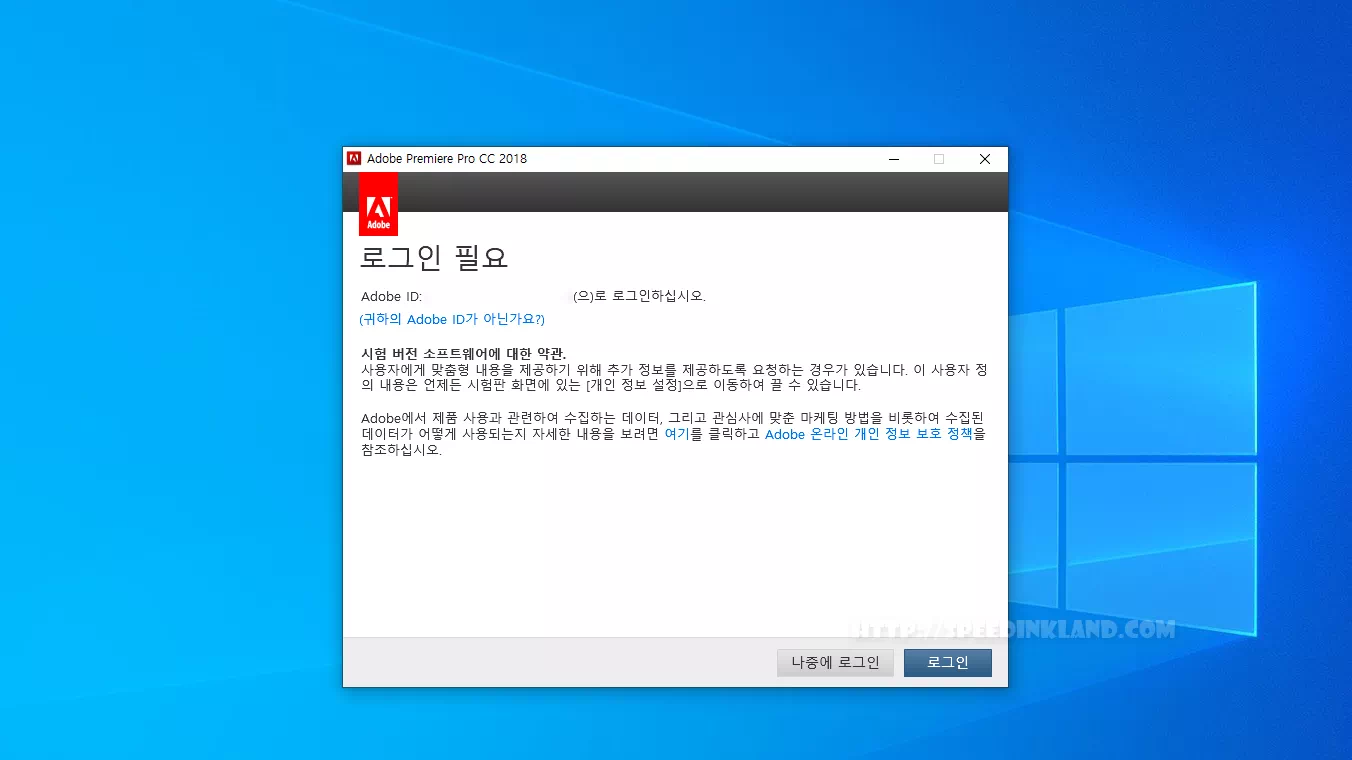Screen dimensions: 1352x760
Task: Click the disabled maximize button in title bar
Action: pyautogui.click(x=939, y=159)
